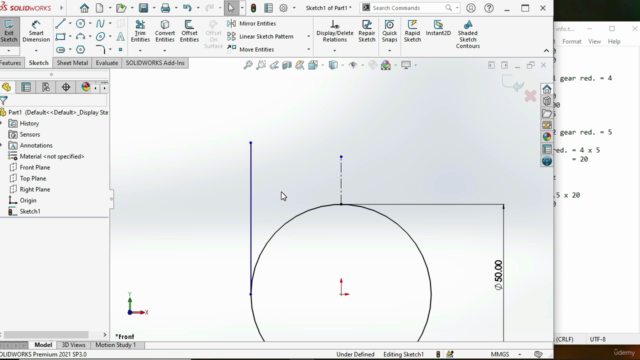The height and width of the screenshot is (360, 640).
Task: Click Linear Sketch Pattern
Action: [260, 37]
